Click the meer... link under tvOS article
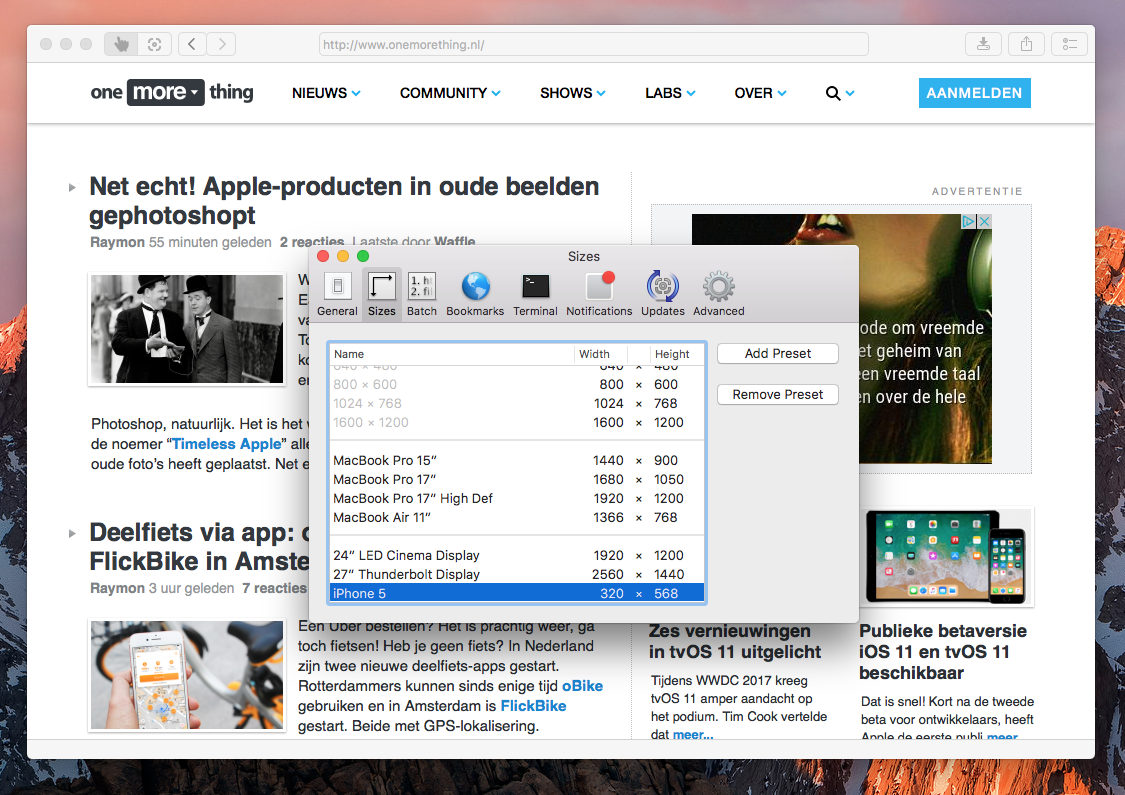The image size is (1125, 795). coord(692,735)
